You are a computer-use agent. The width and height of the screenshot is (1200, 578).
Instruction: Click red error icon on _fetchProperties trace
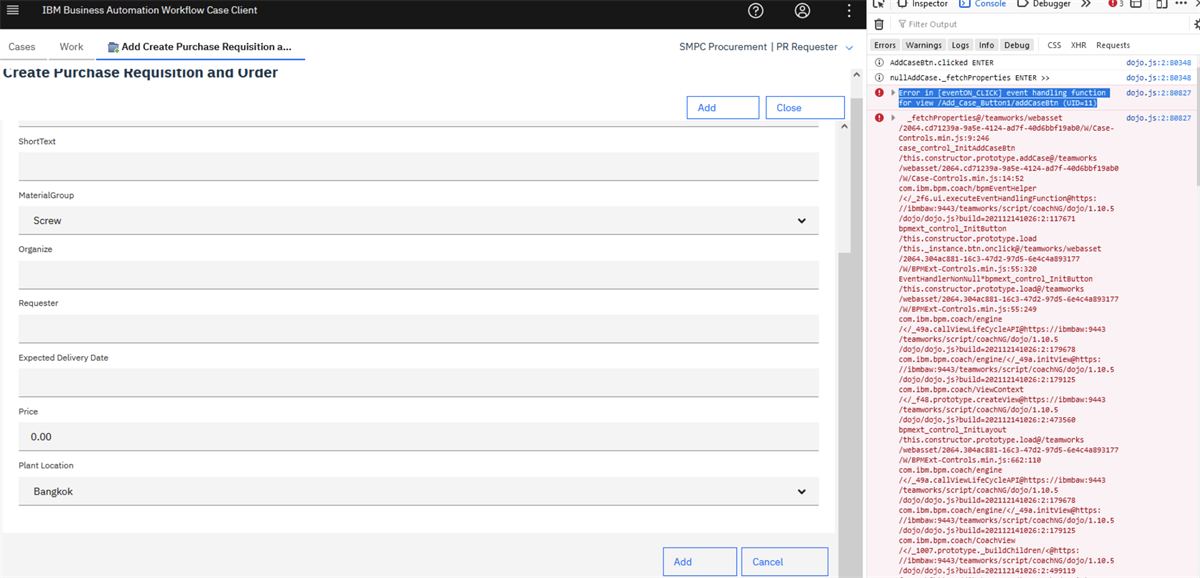coord(879,117)
